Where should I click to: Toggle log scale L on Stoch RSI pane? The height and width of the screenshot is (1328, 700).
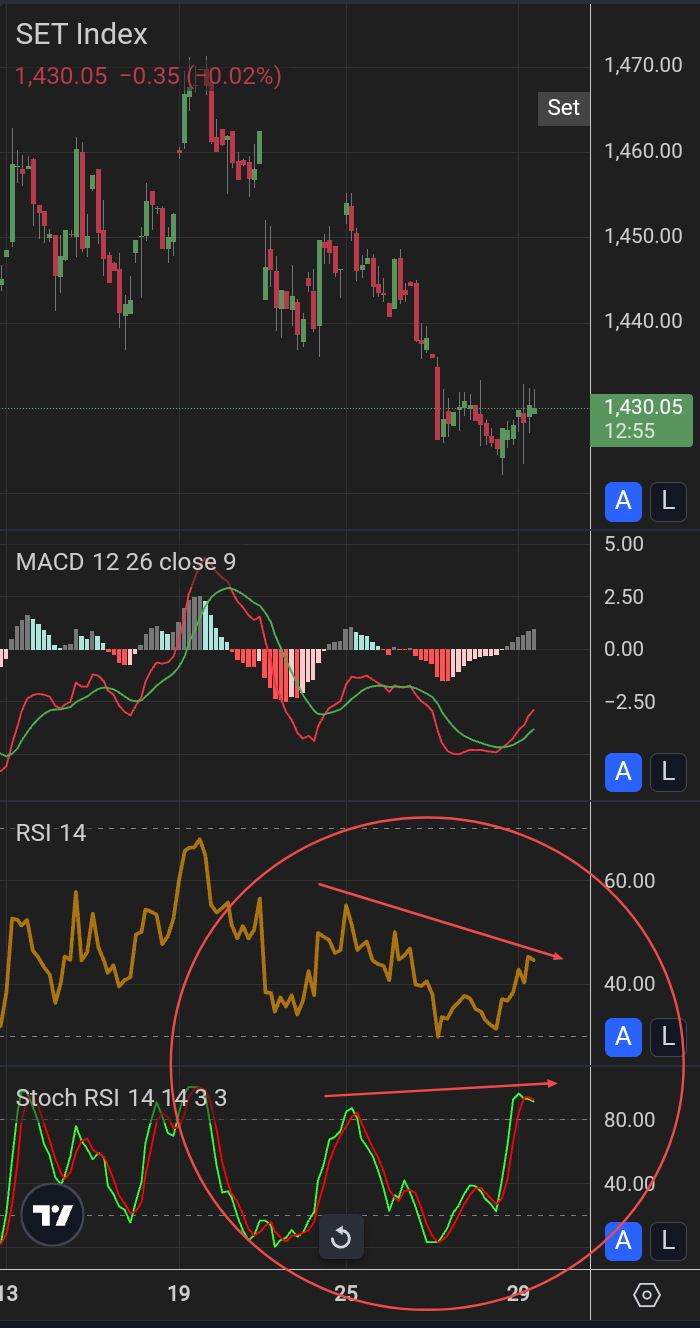[668, 1241]
